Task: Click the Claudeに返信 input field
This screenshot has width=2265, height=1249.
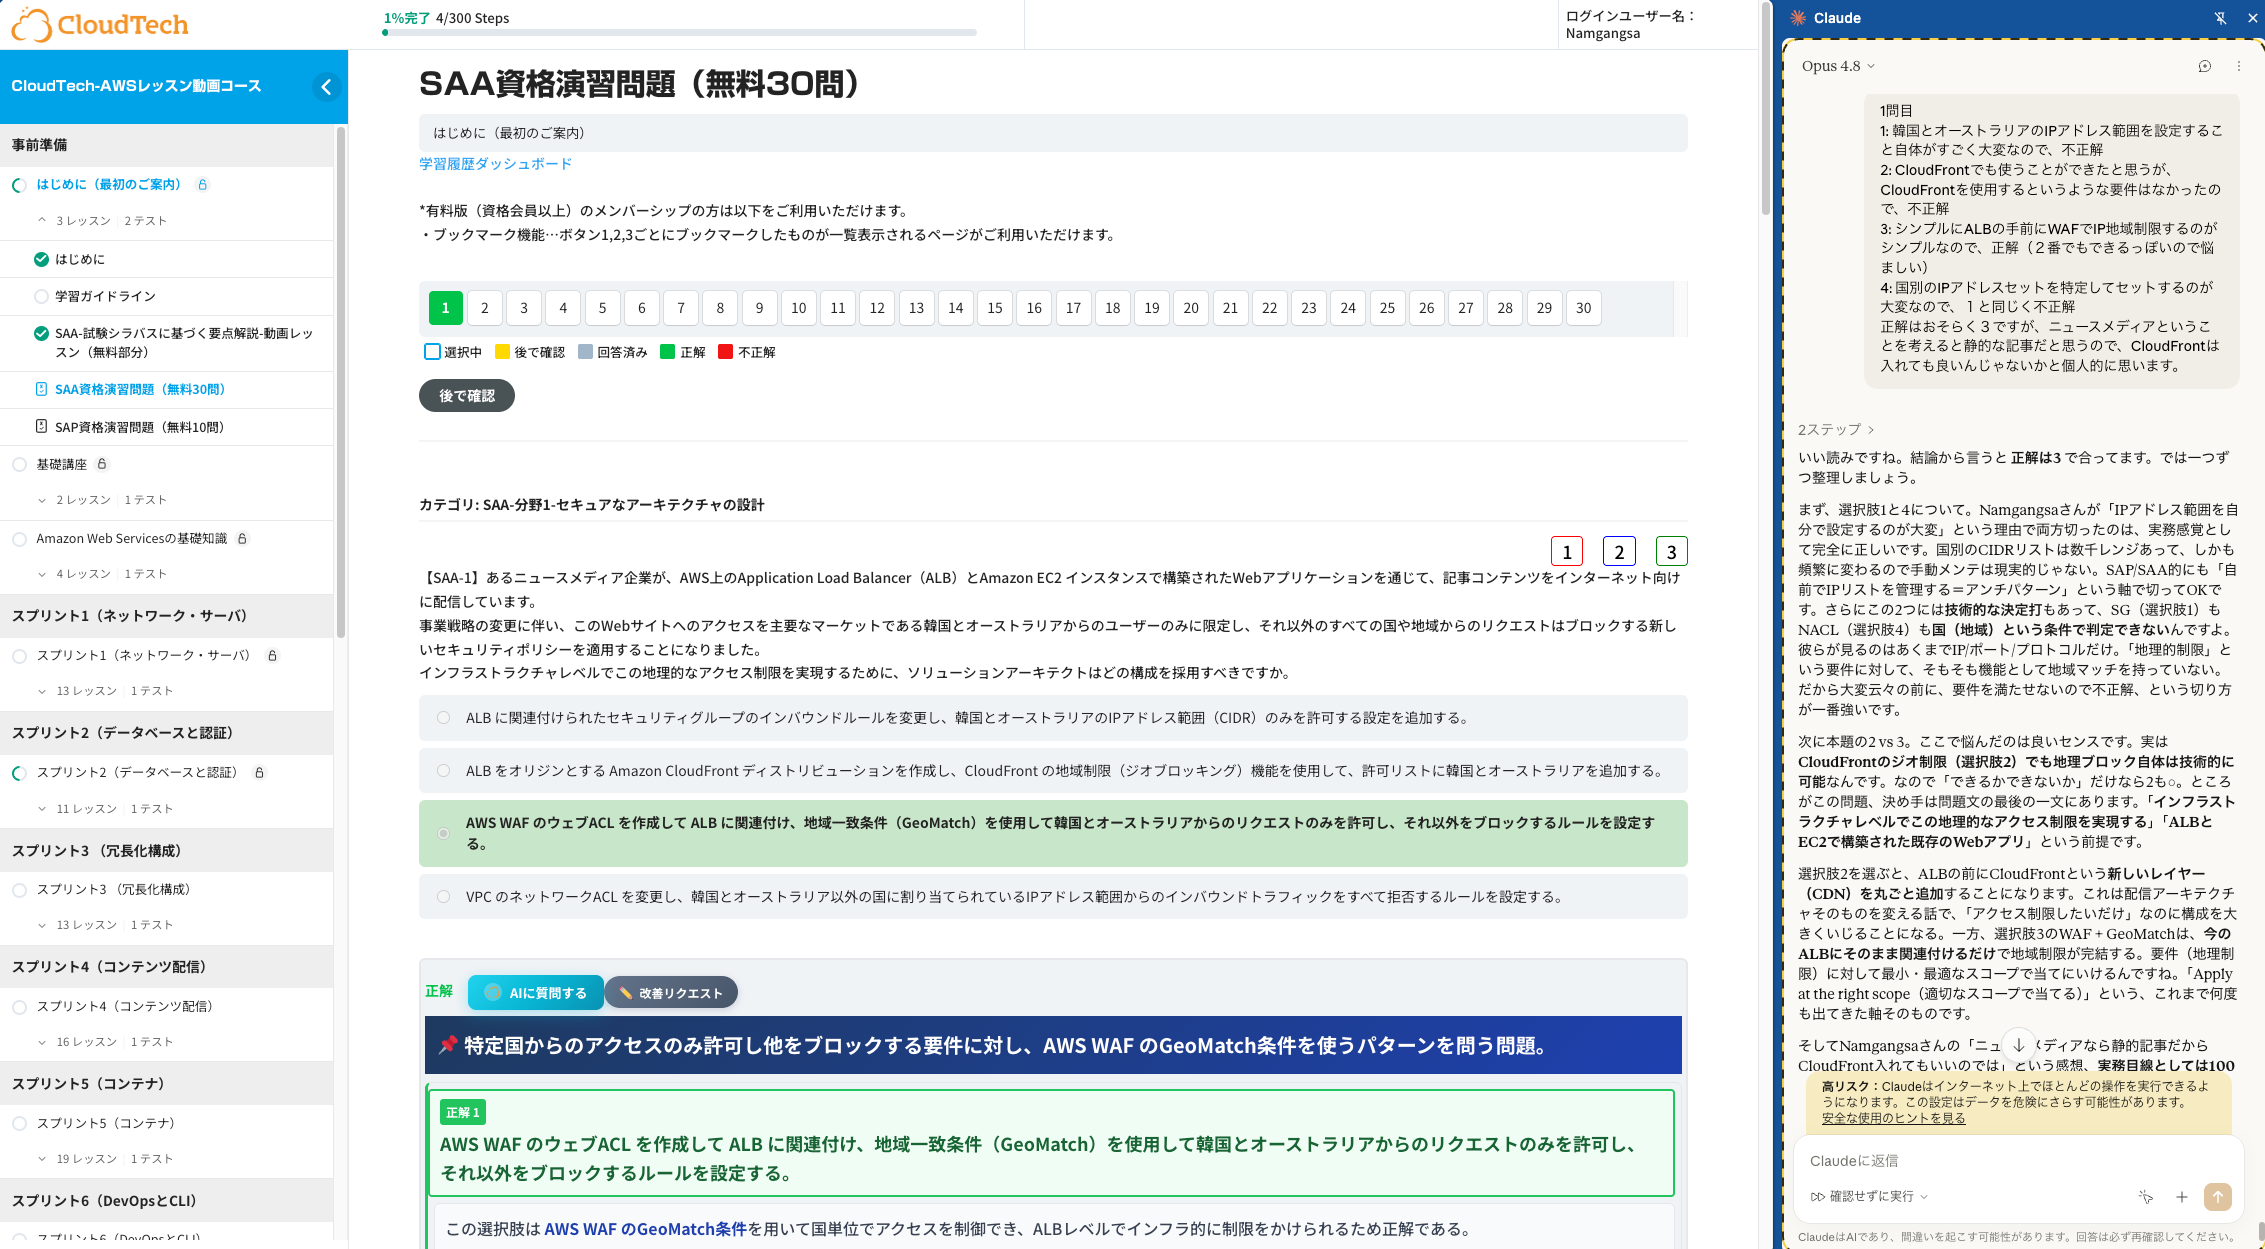Action: click(x=2018, y=1161)
